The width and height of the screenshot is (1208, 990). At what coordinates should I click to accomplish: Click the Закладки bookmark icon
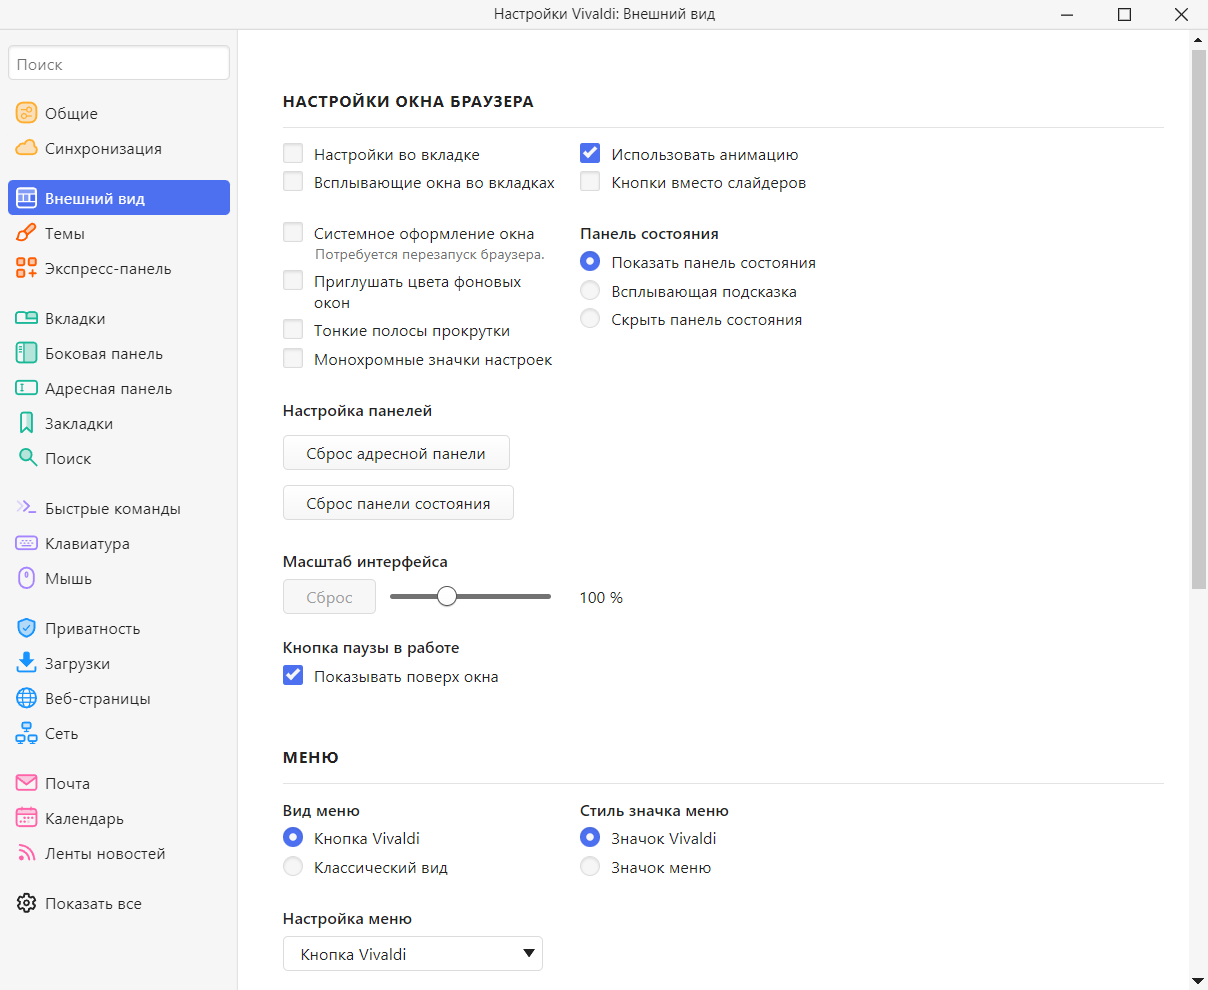point(27,423)
